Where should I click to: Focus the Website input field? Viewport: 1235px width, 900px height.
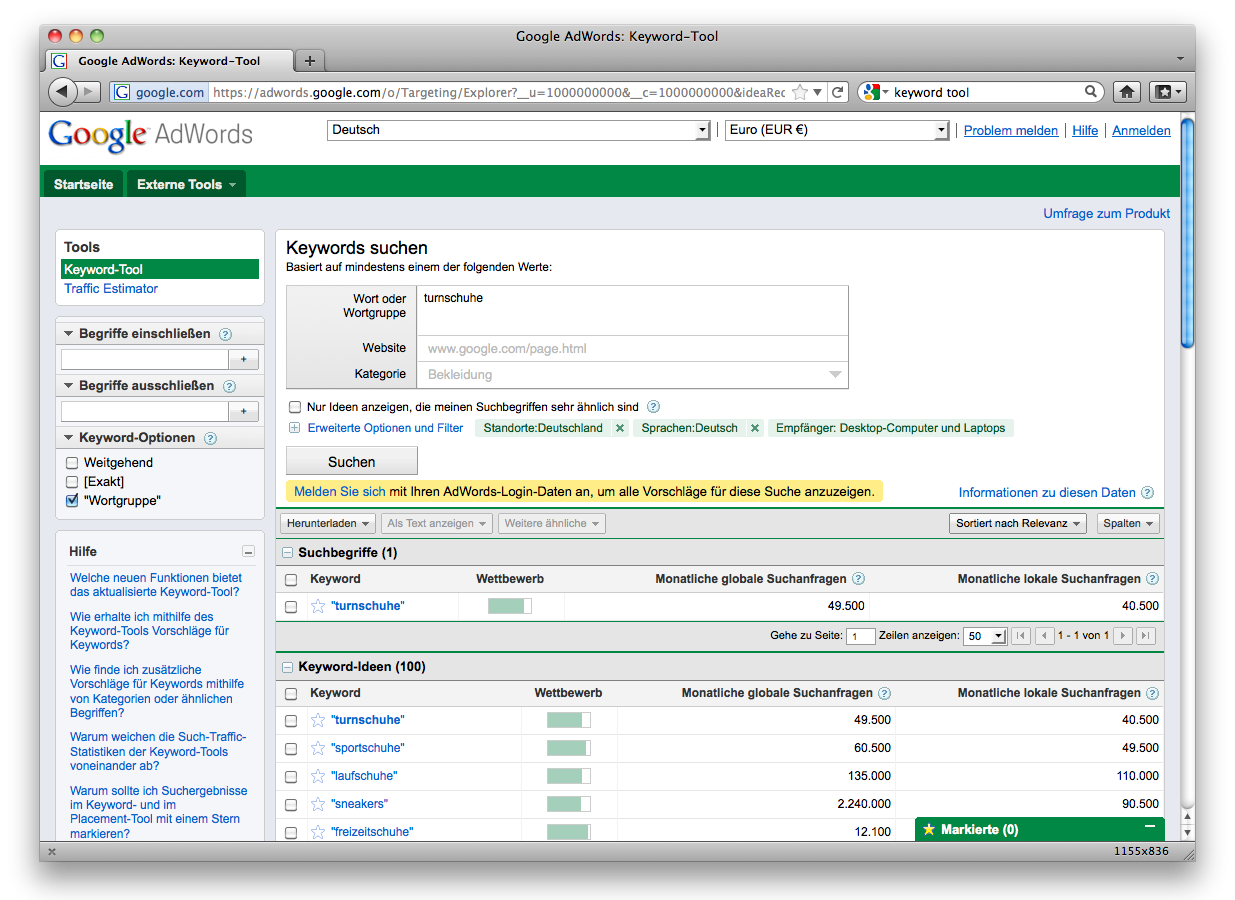click(x=632, y=349)
